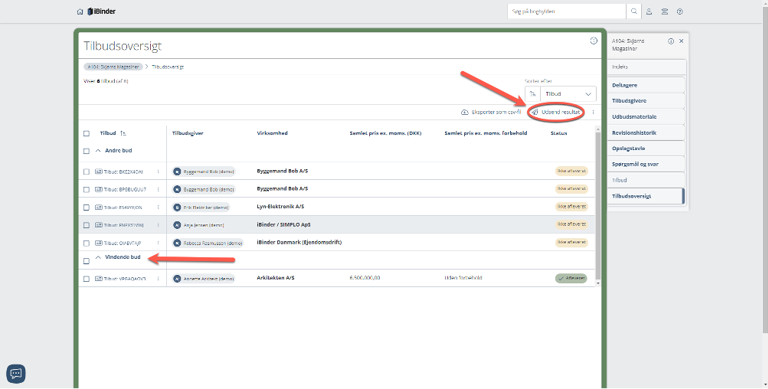Open the user profile icon
Screen dimensions: 768x389
[x=649, y=12]
